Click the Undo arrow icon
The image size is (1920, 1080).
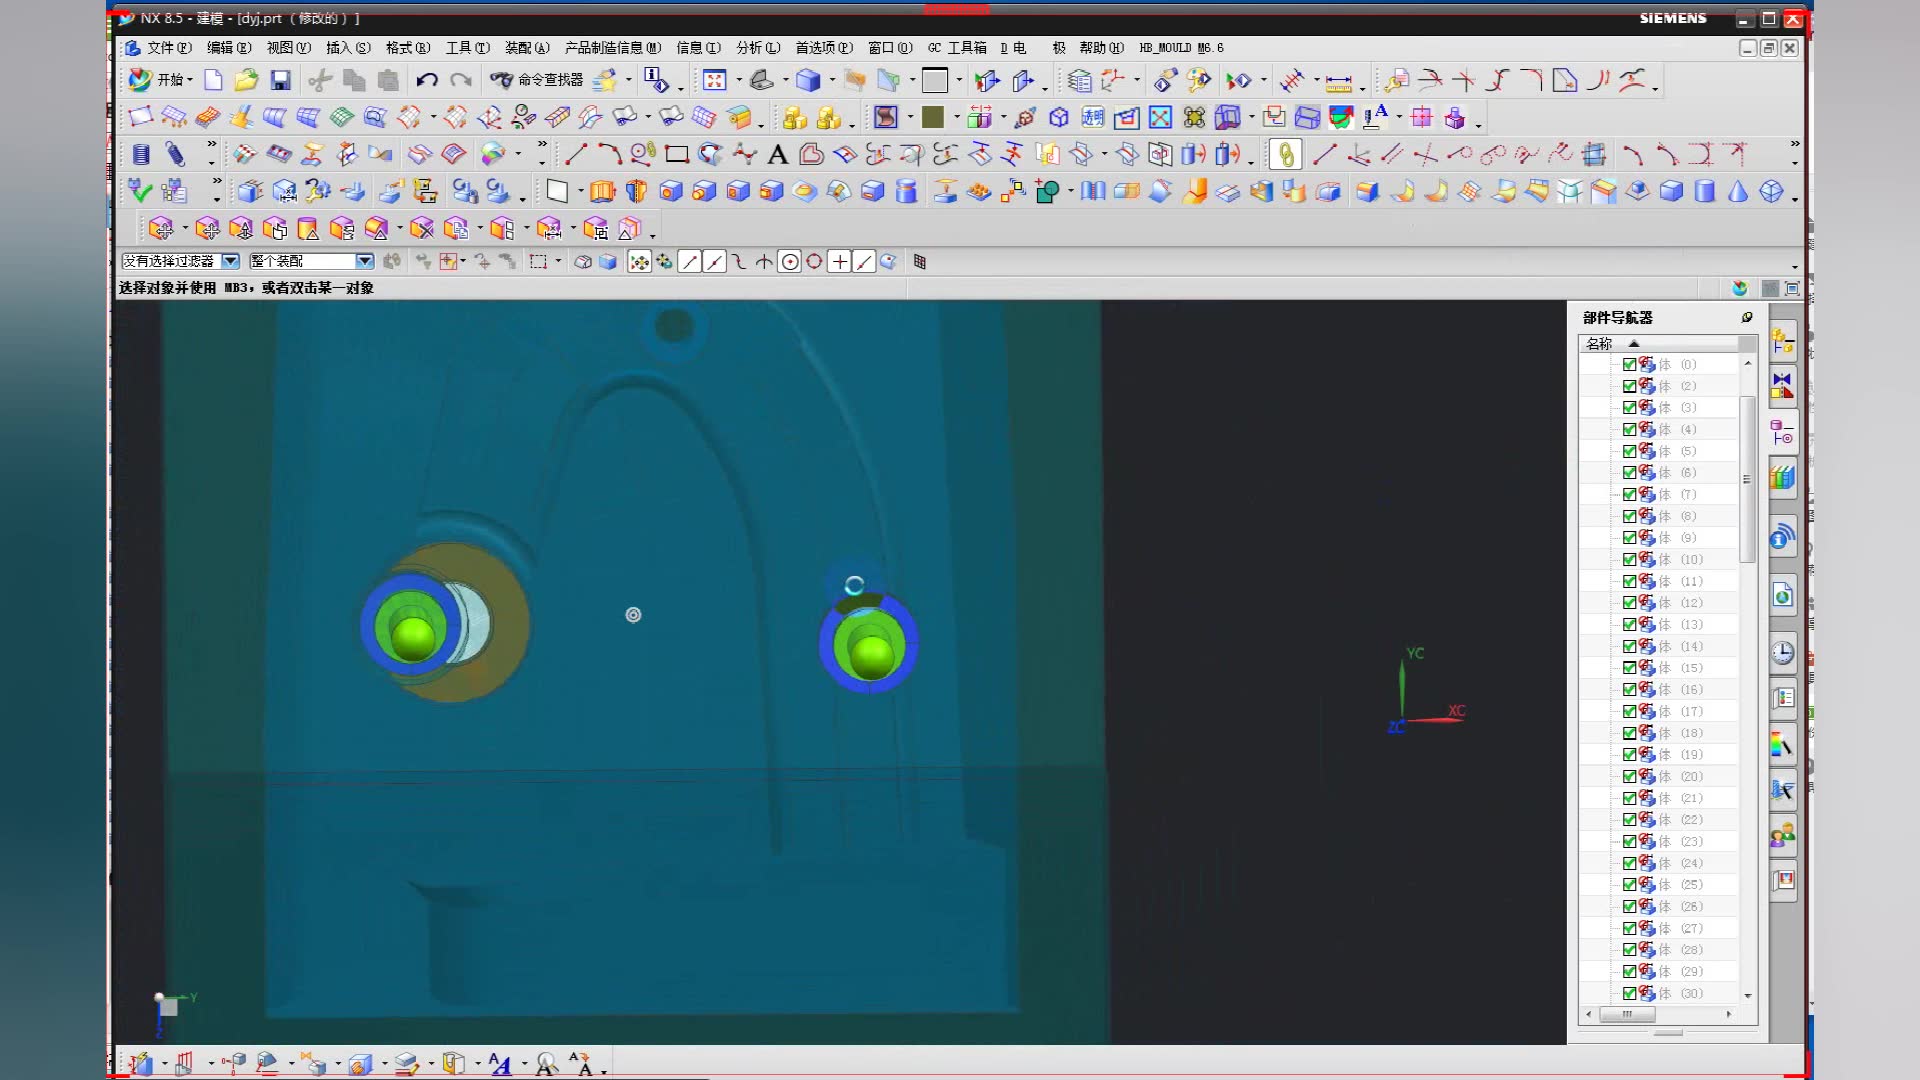[427, 80]
